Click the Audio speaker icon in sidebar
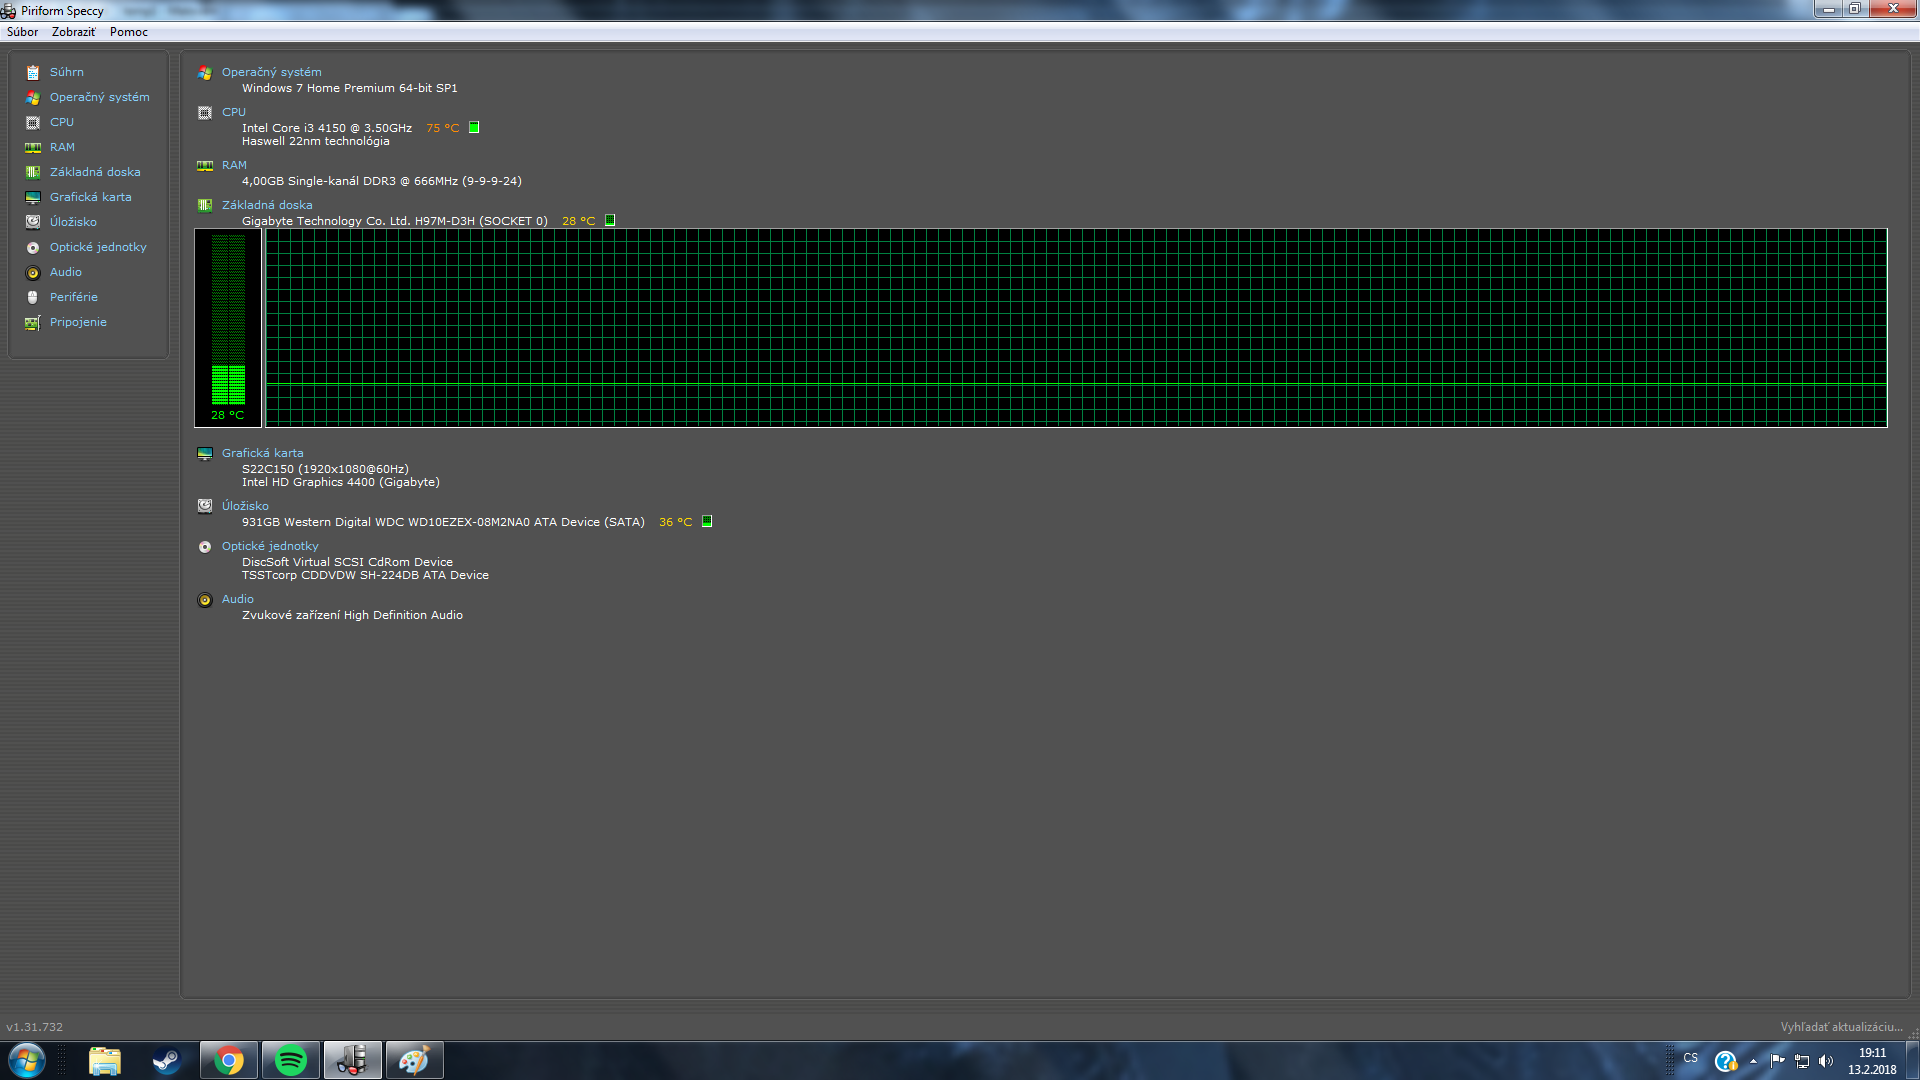The image size is (1920, 1080). (x=33, y=273)
